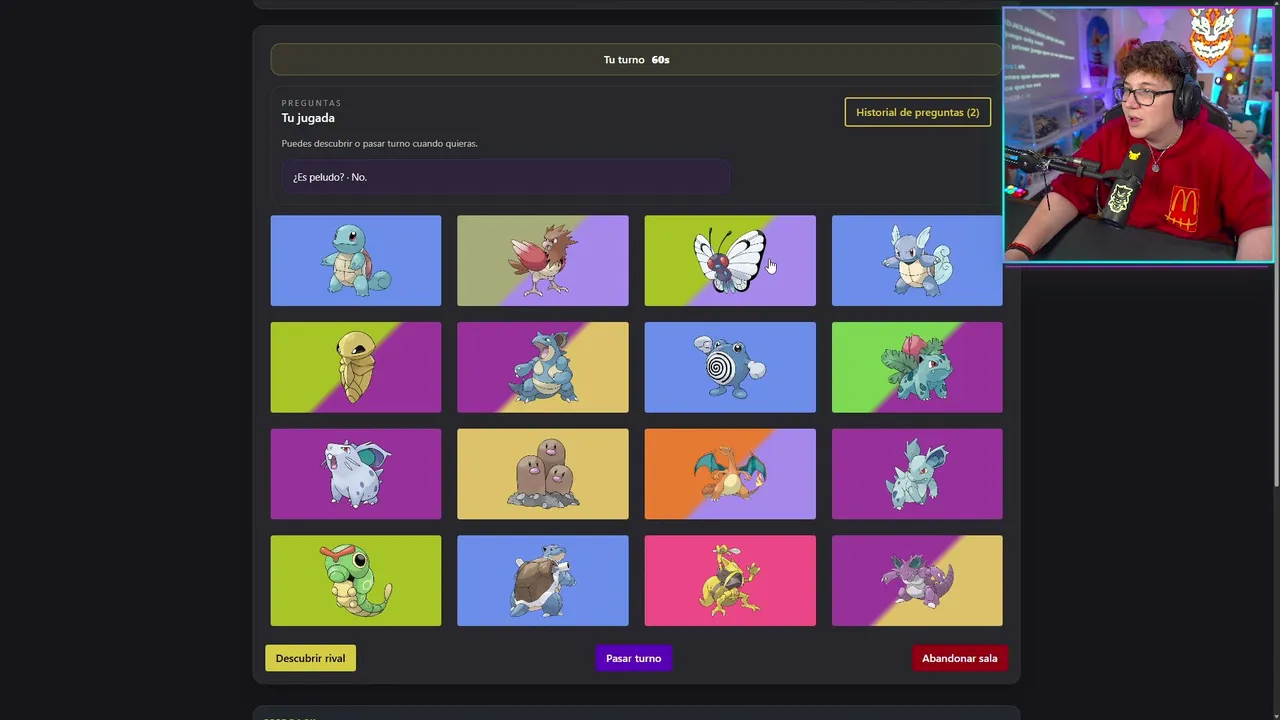Select the Squirtle card
This screenshot has width=1280, height=720.
click(x=355, y=260)
